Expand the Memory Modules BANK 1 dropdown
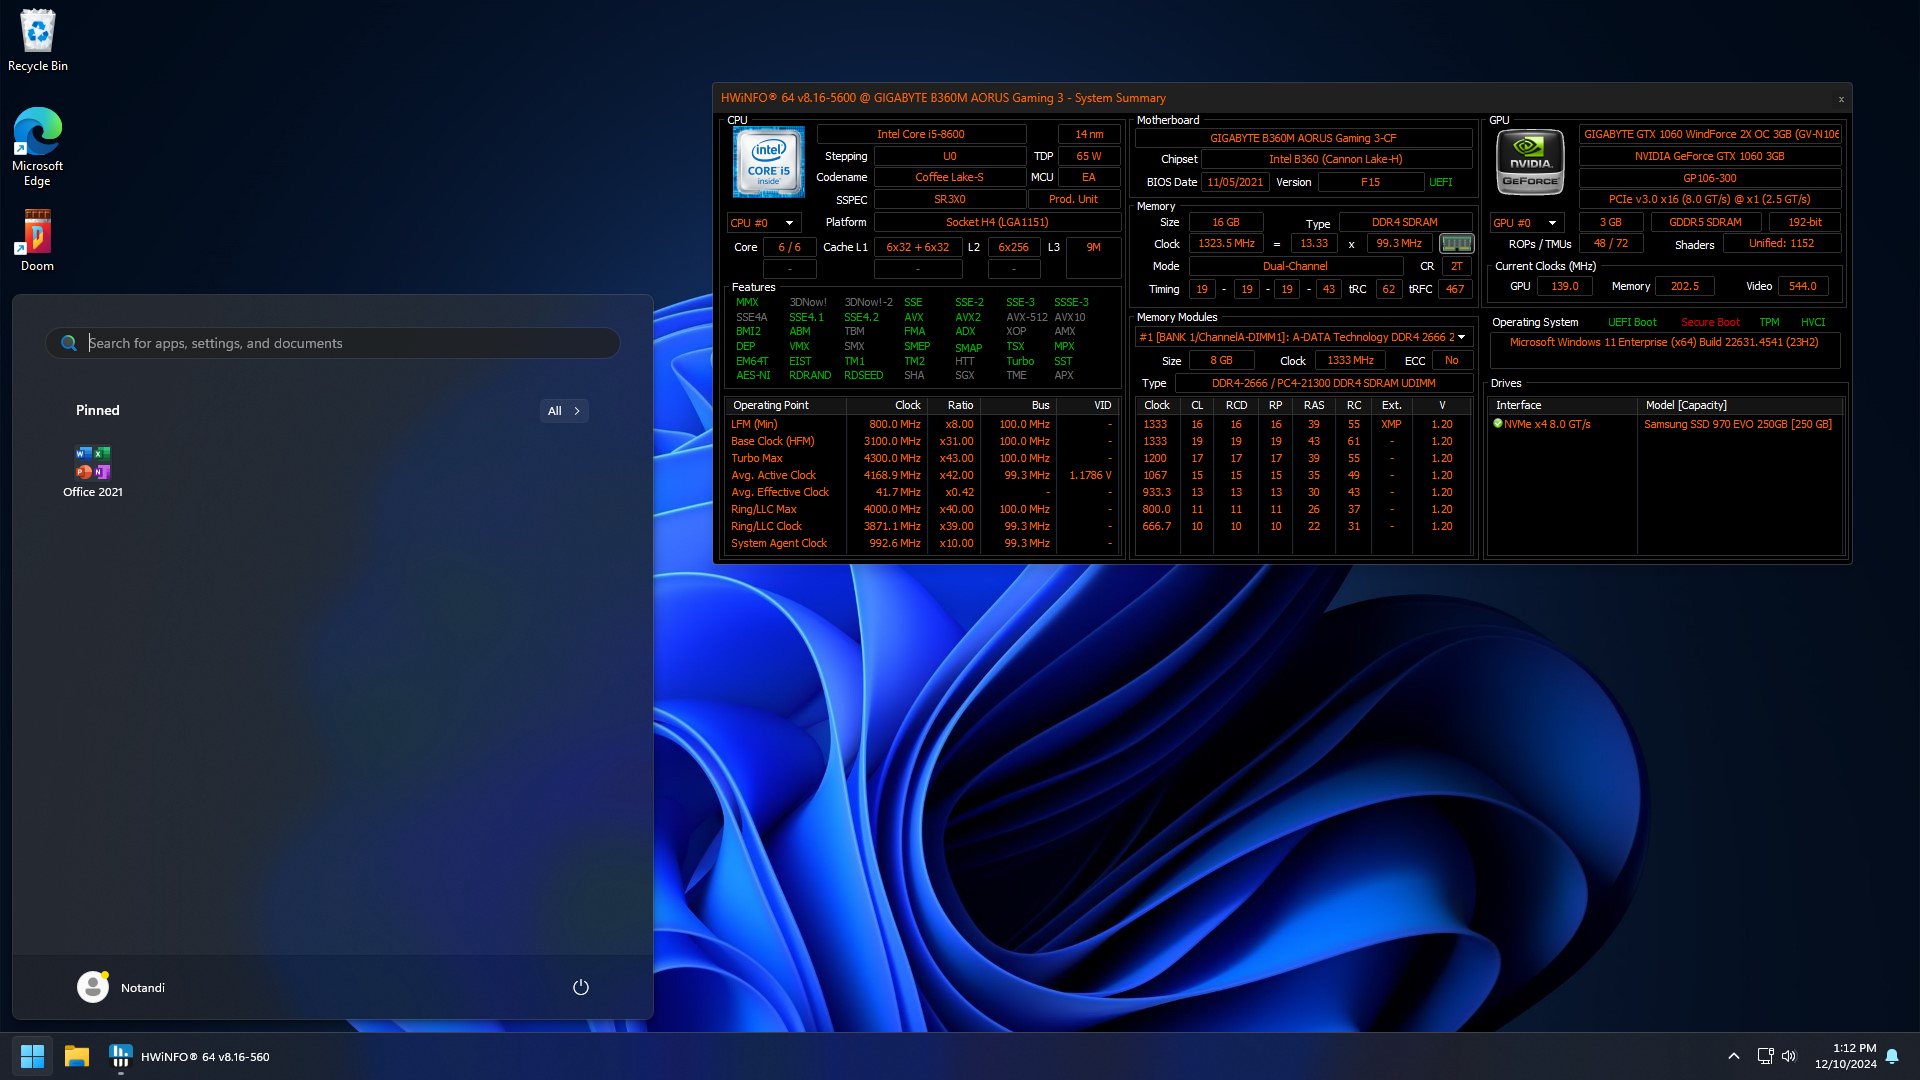Image resolution: width=1920 pixels, height=1080 pixels. click(1459, 337)
